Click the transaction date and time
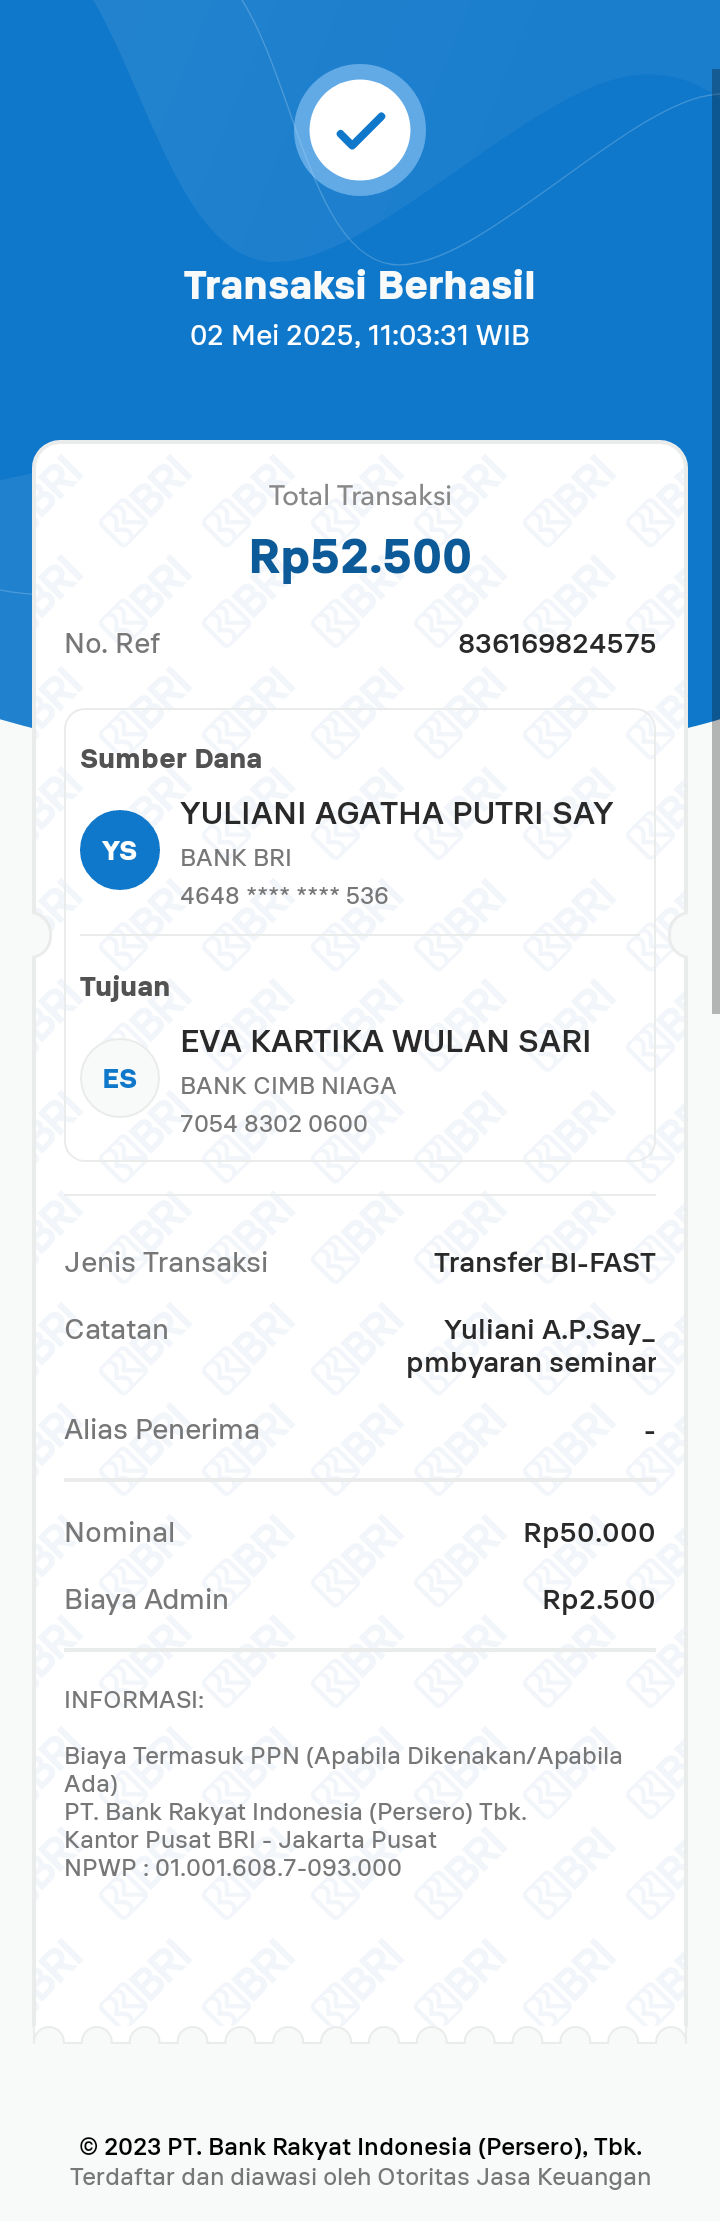720x2221 pixels. [360, 335]
